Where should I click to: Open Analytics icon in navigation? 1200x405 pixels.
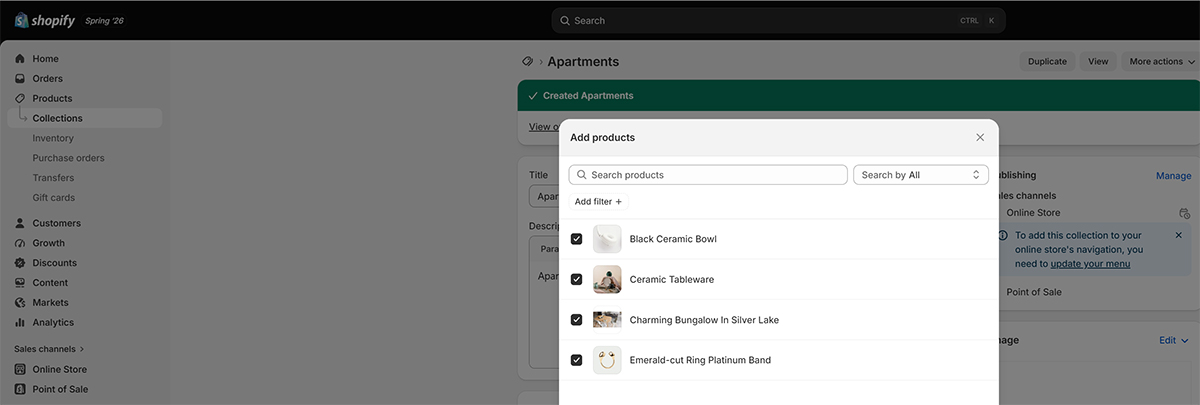tap(20, 323)
